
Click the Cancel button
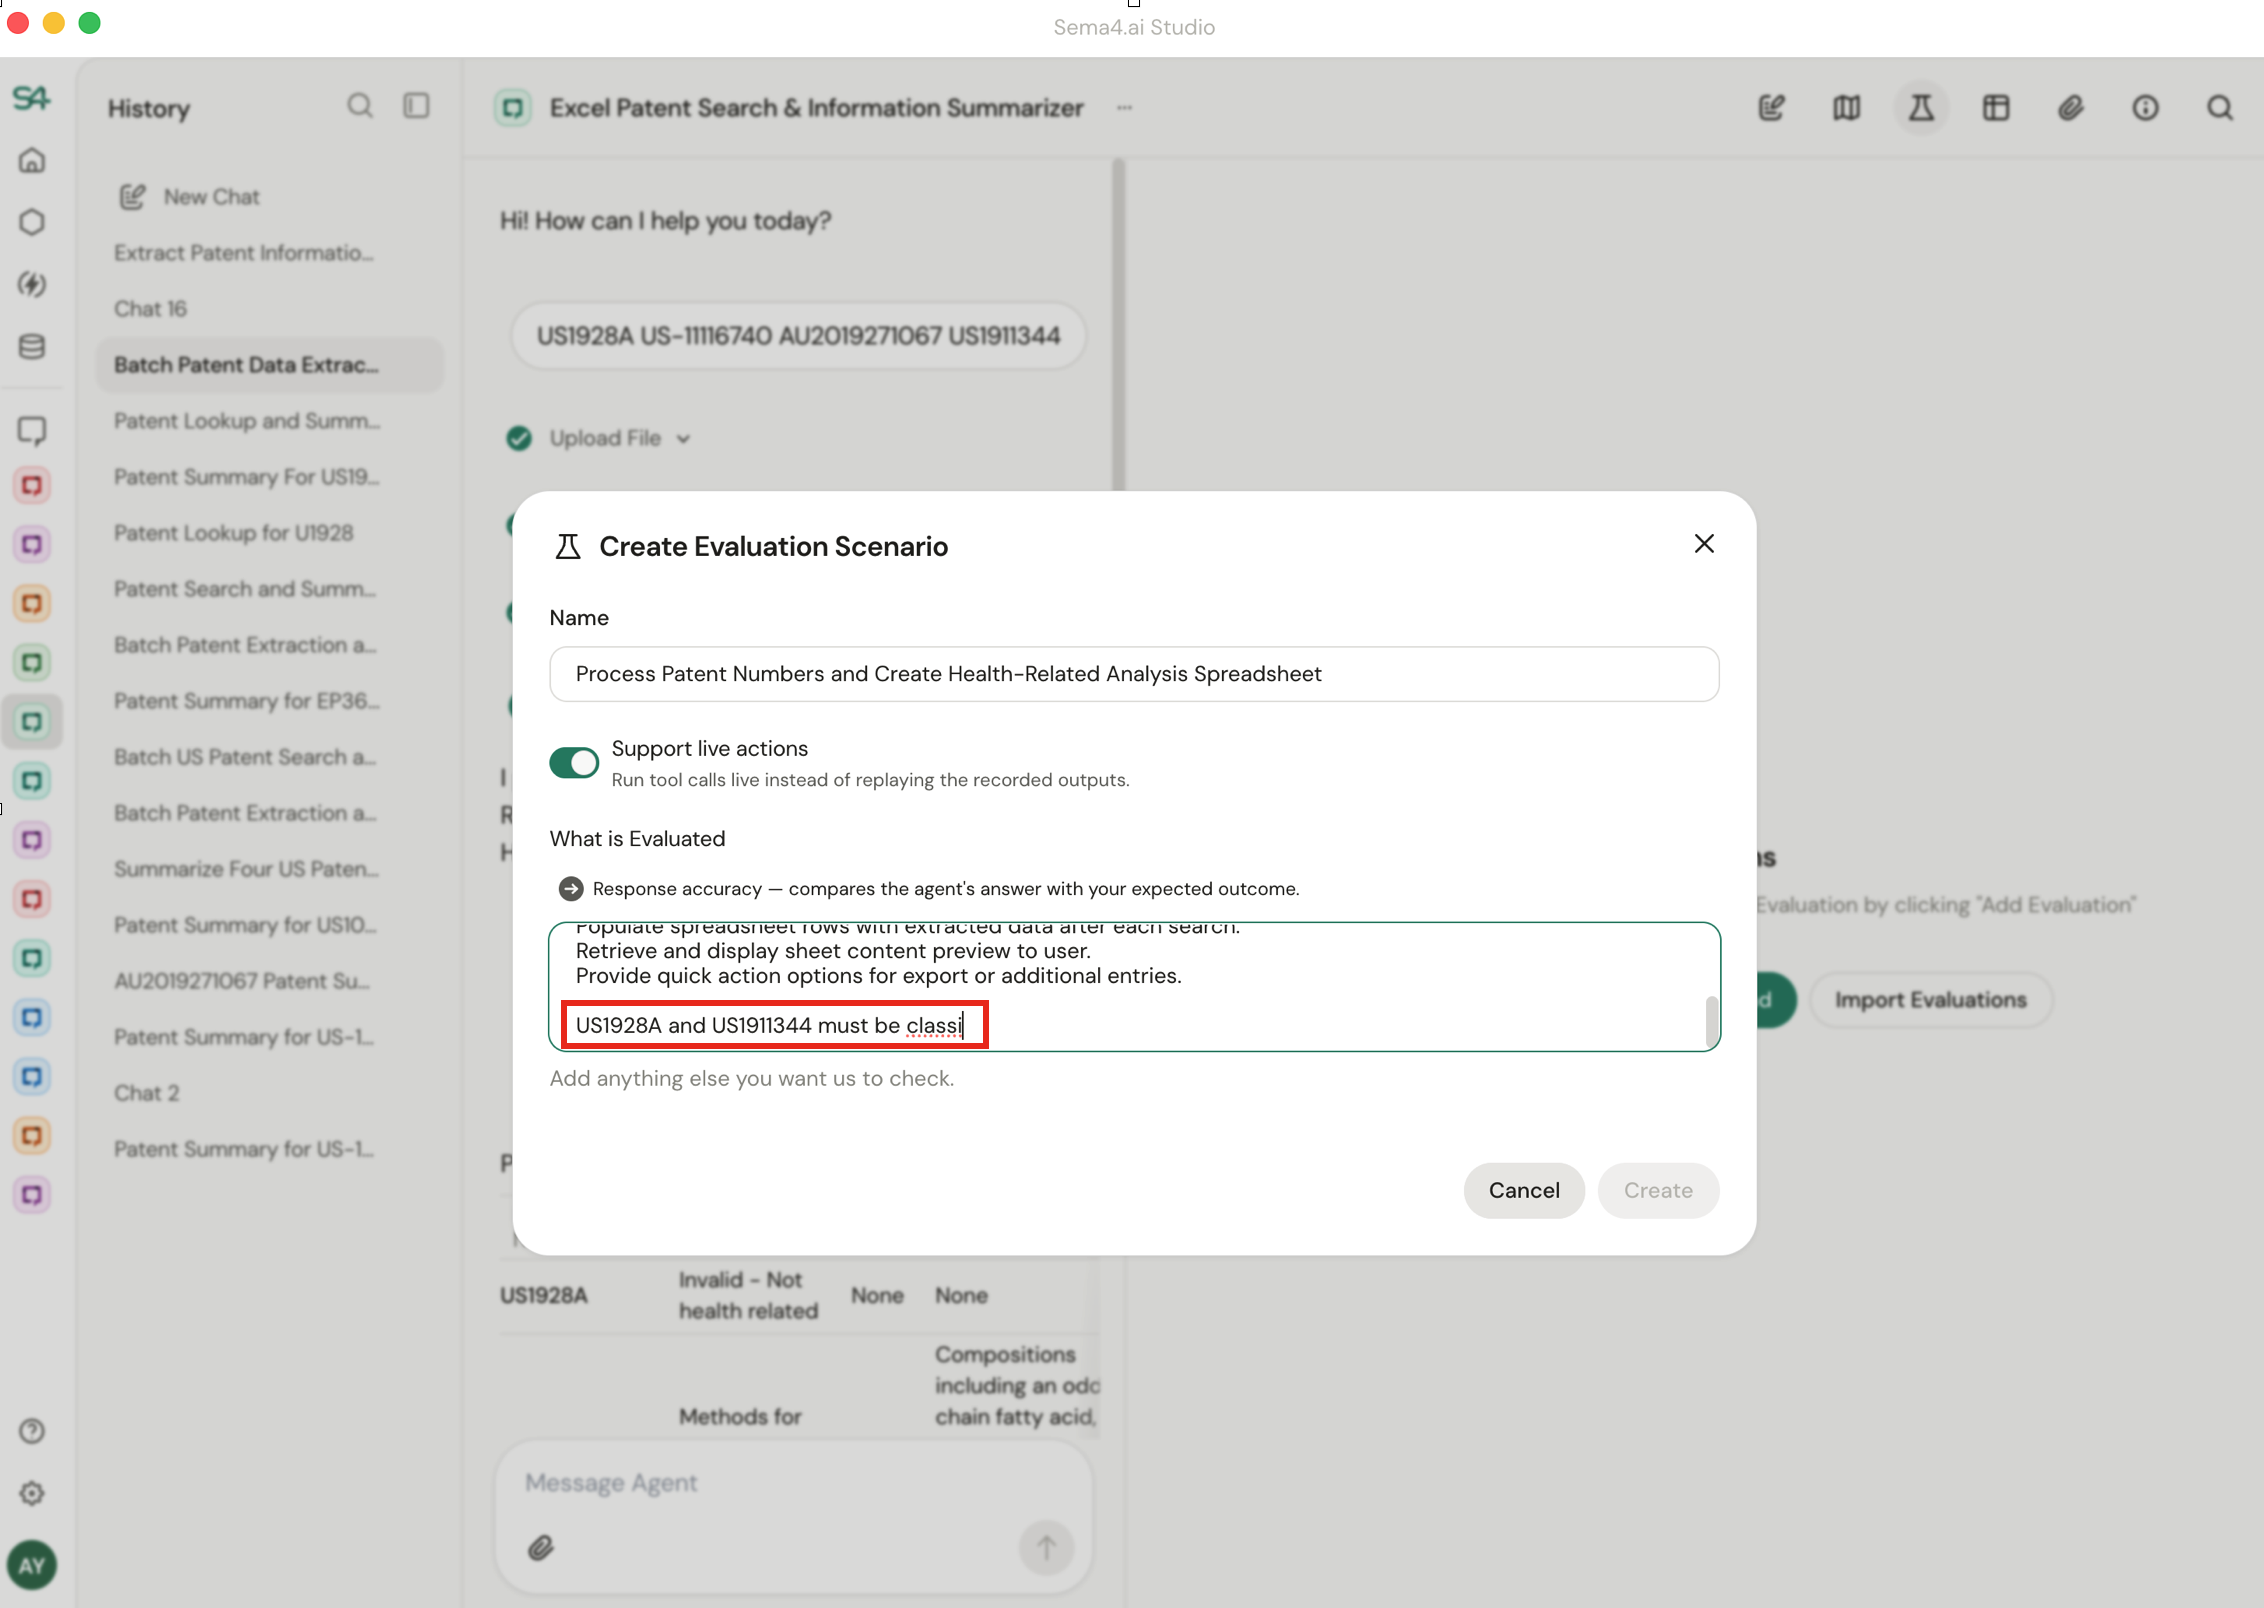1523,1190
